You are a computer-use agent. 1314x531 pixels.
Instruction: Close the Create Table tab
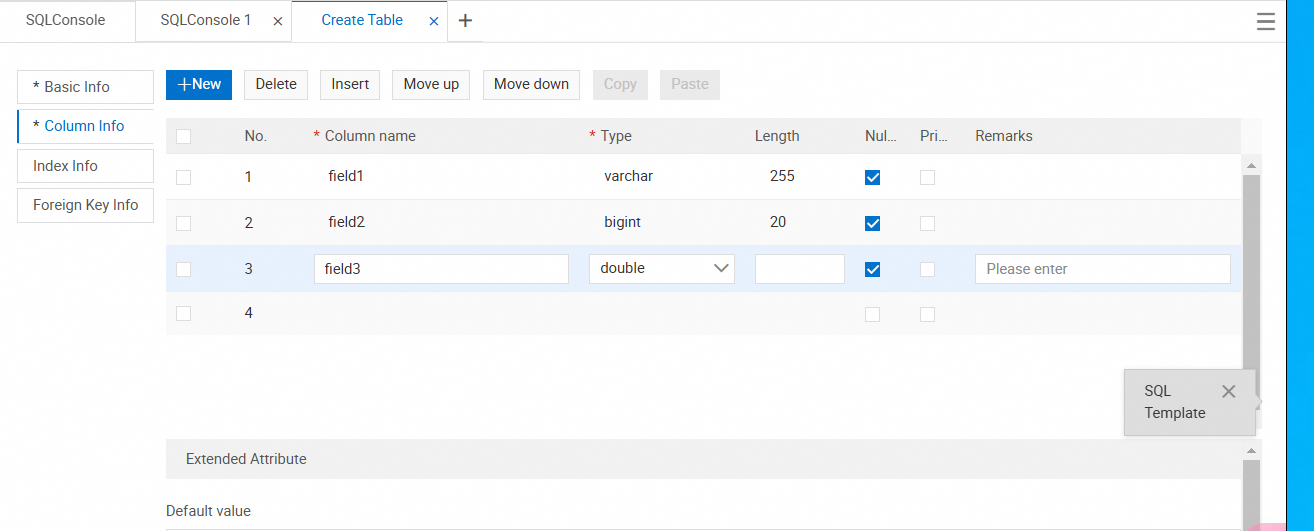click(x=434, y=21)
